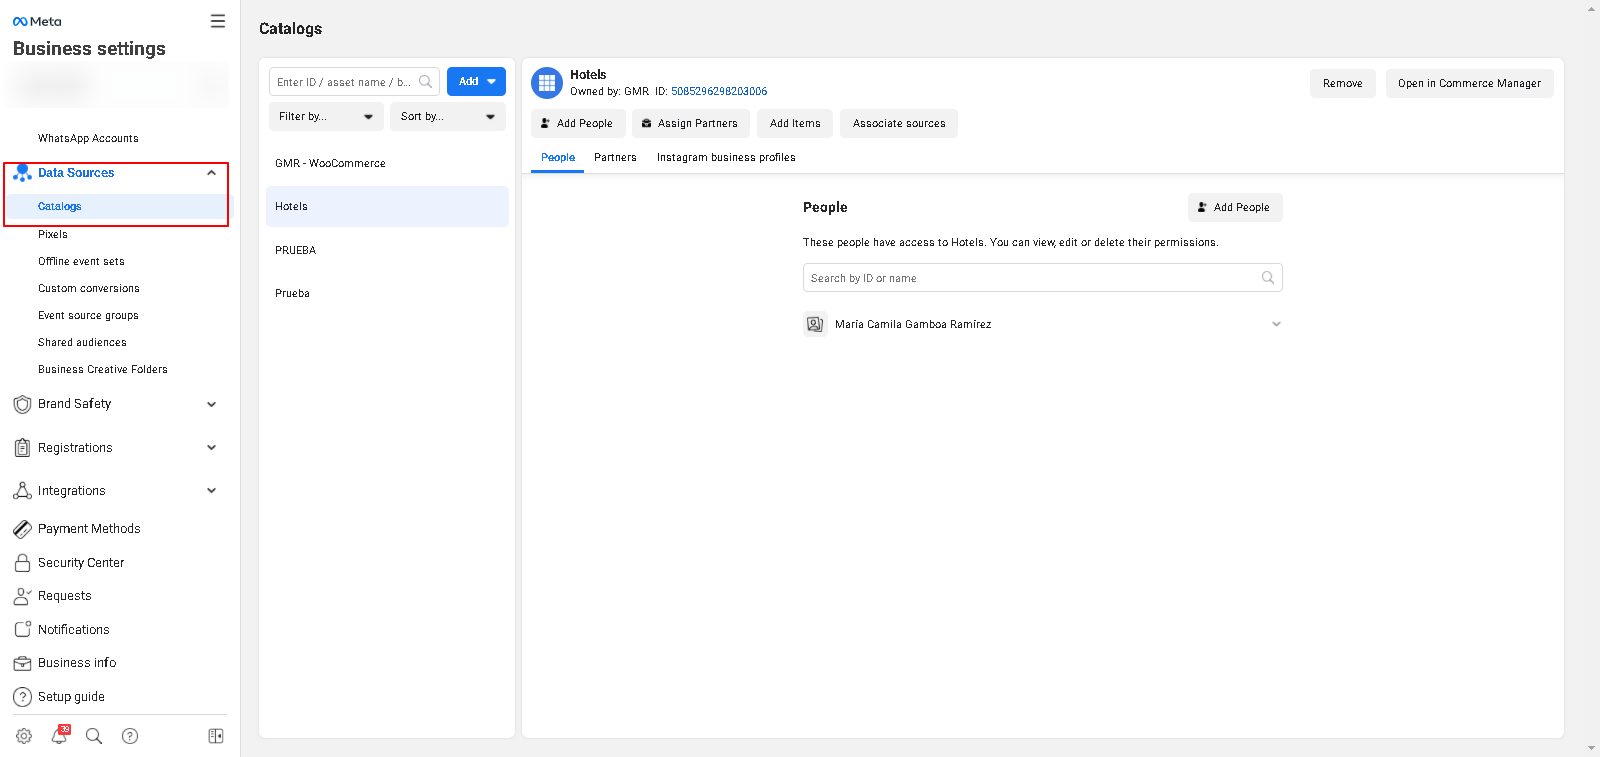Expand the Integrations section
The image size is (1600, 757).
coord(211,491)
